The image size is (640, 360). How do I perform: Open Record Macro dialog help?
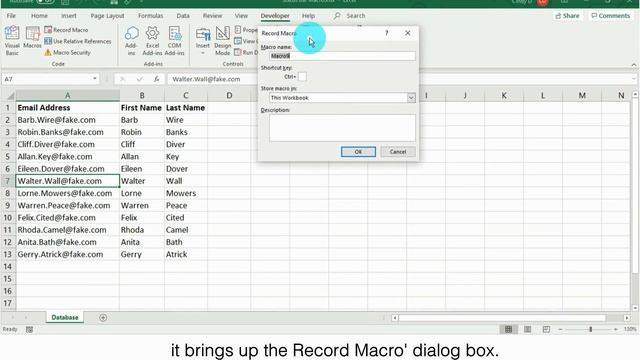(x=387, y=33)
